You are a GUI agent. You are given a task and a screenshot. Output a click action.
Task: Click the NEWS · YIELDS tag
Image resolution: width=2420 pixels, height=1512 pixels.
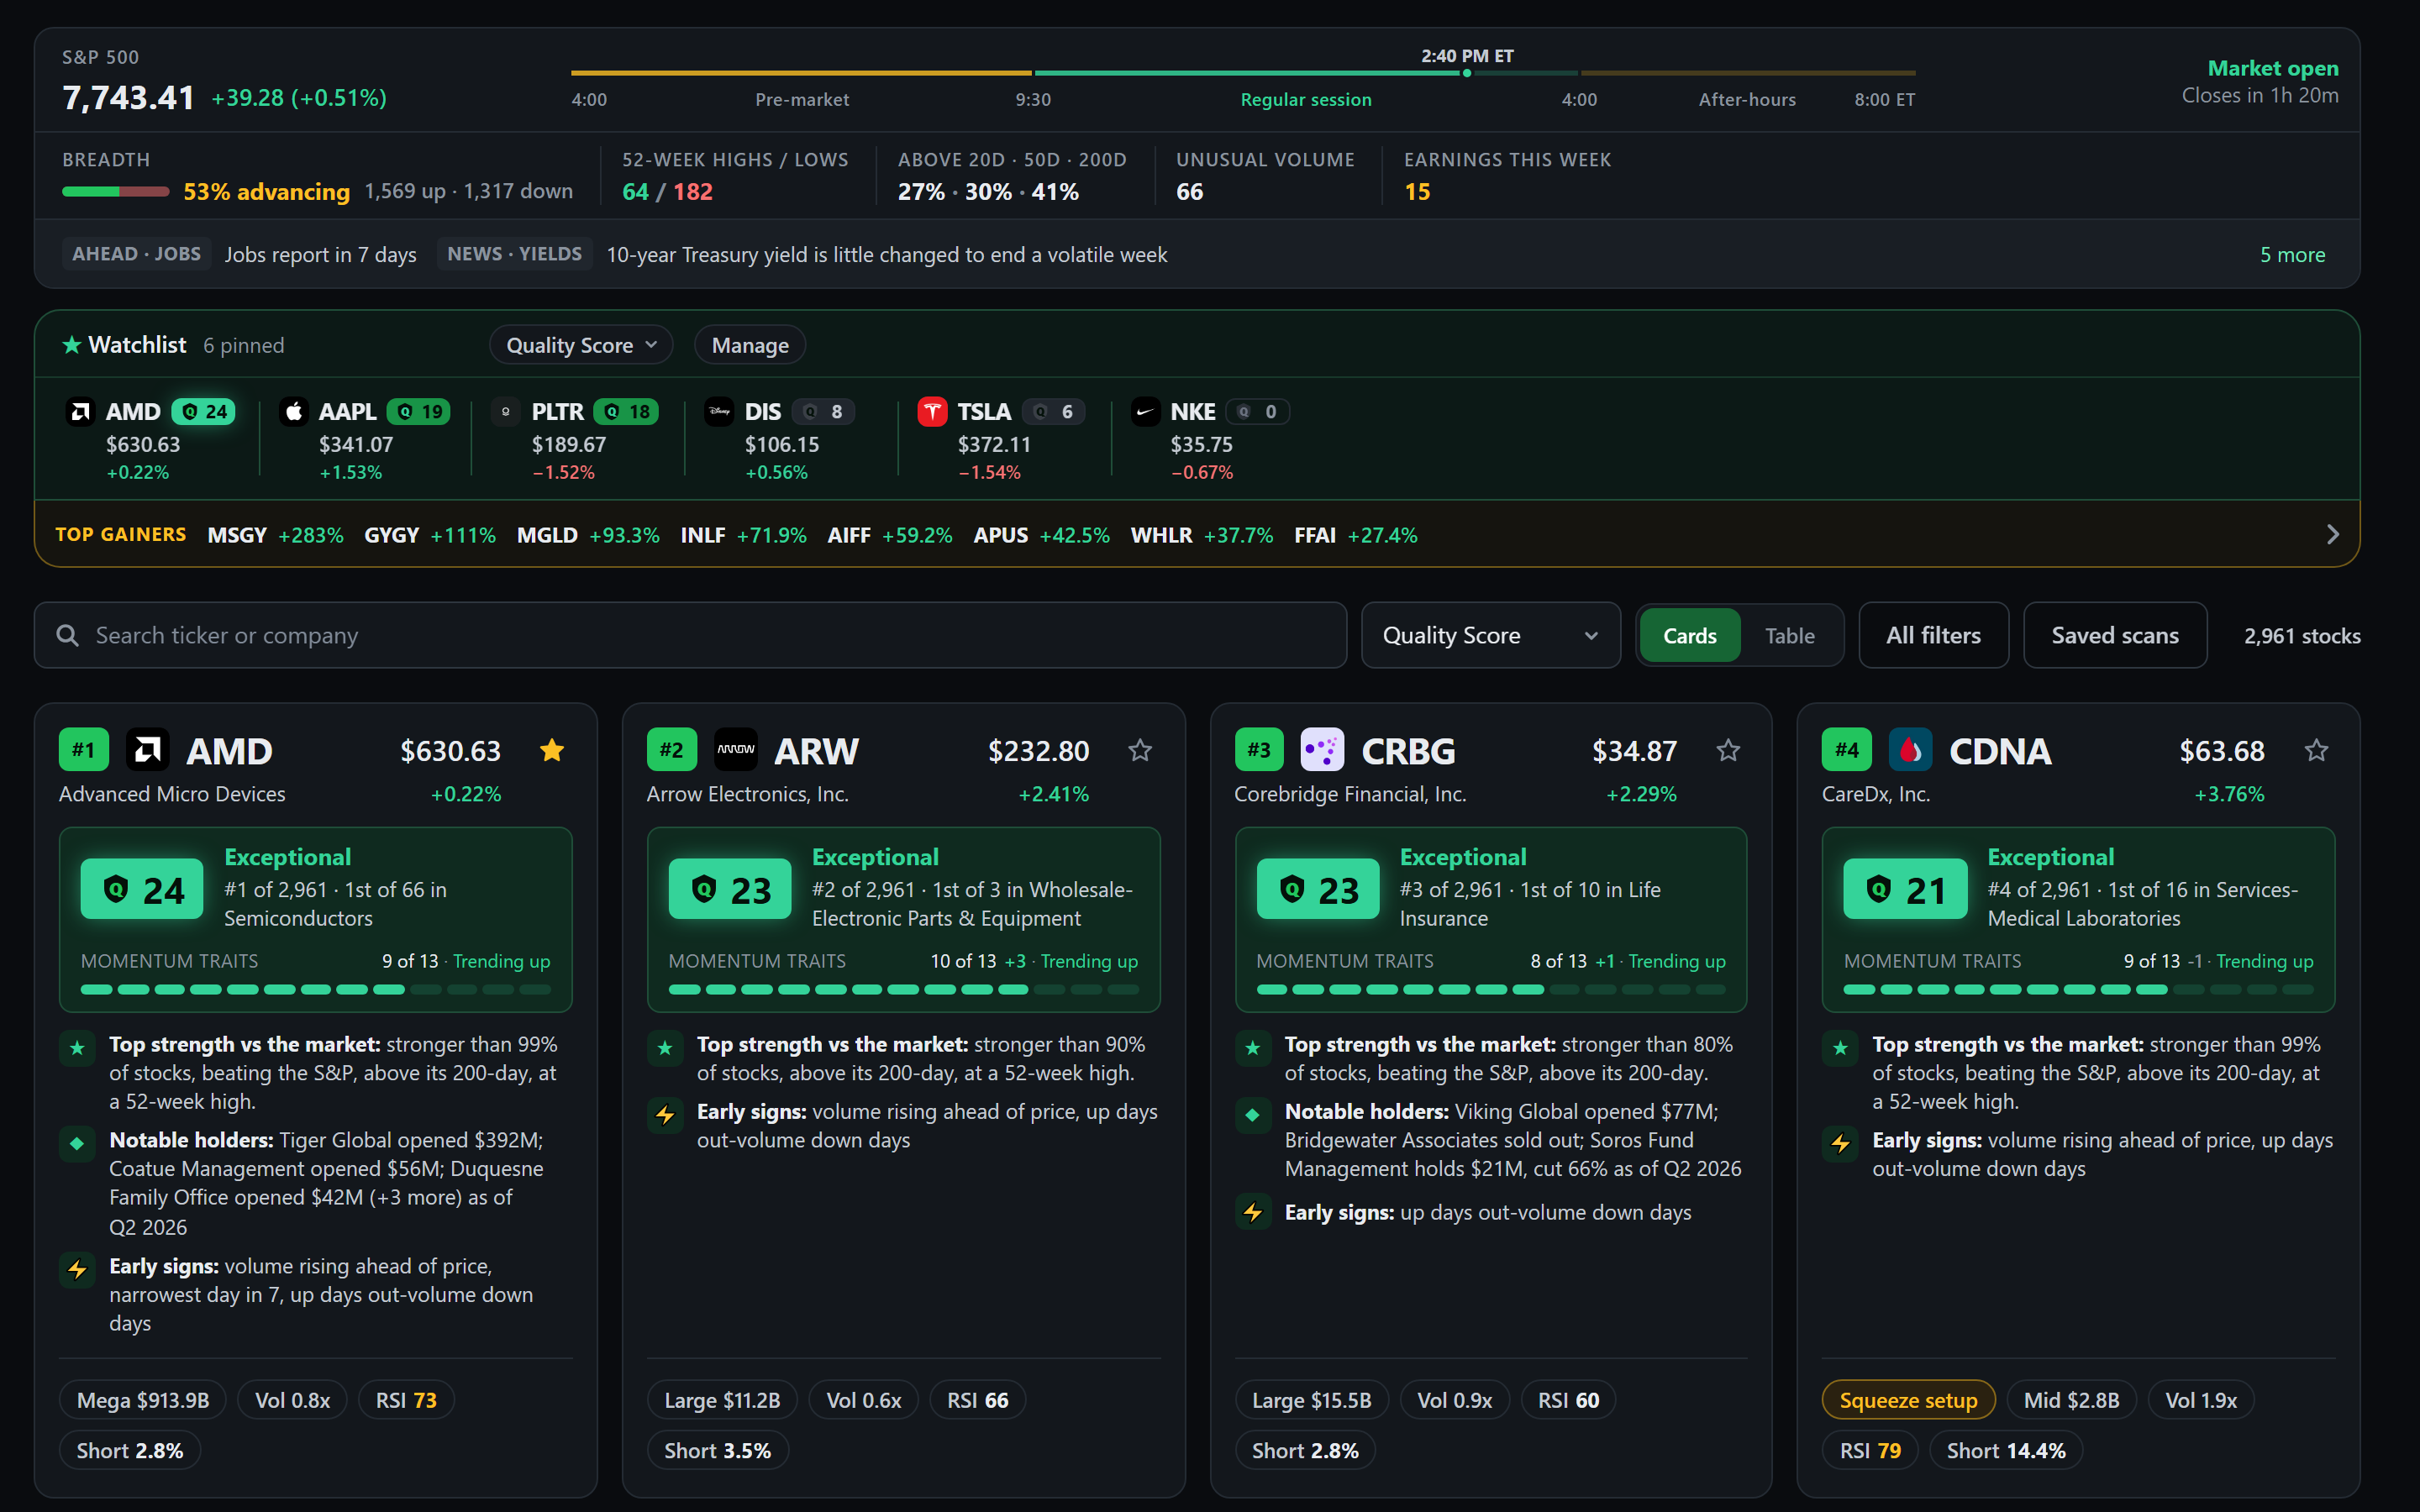[514, 254]
